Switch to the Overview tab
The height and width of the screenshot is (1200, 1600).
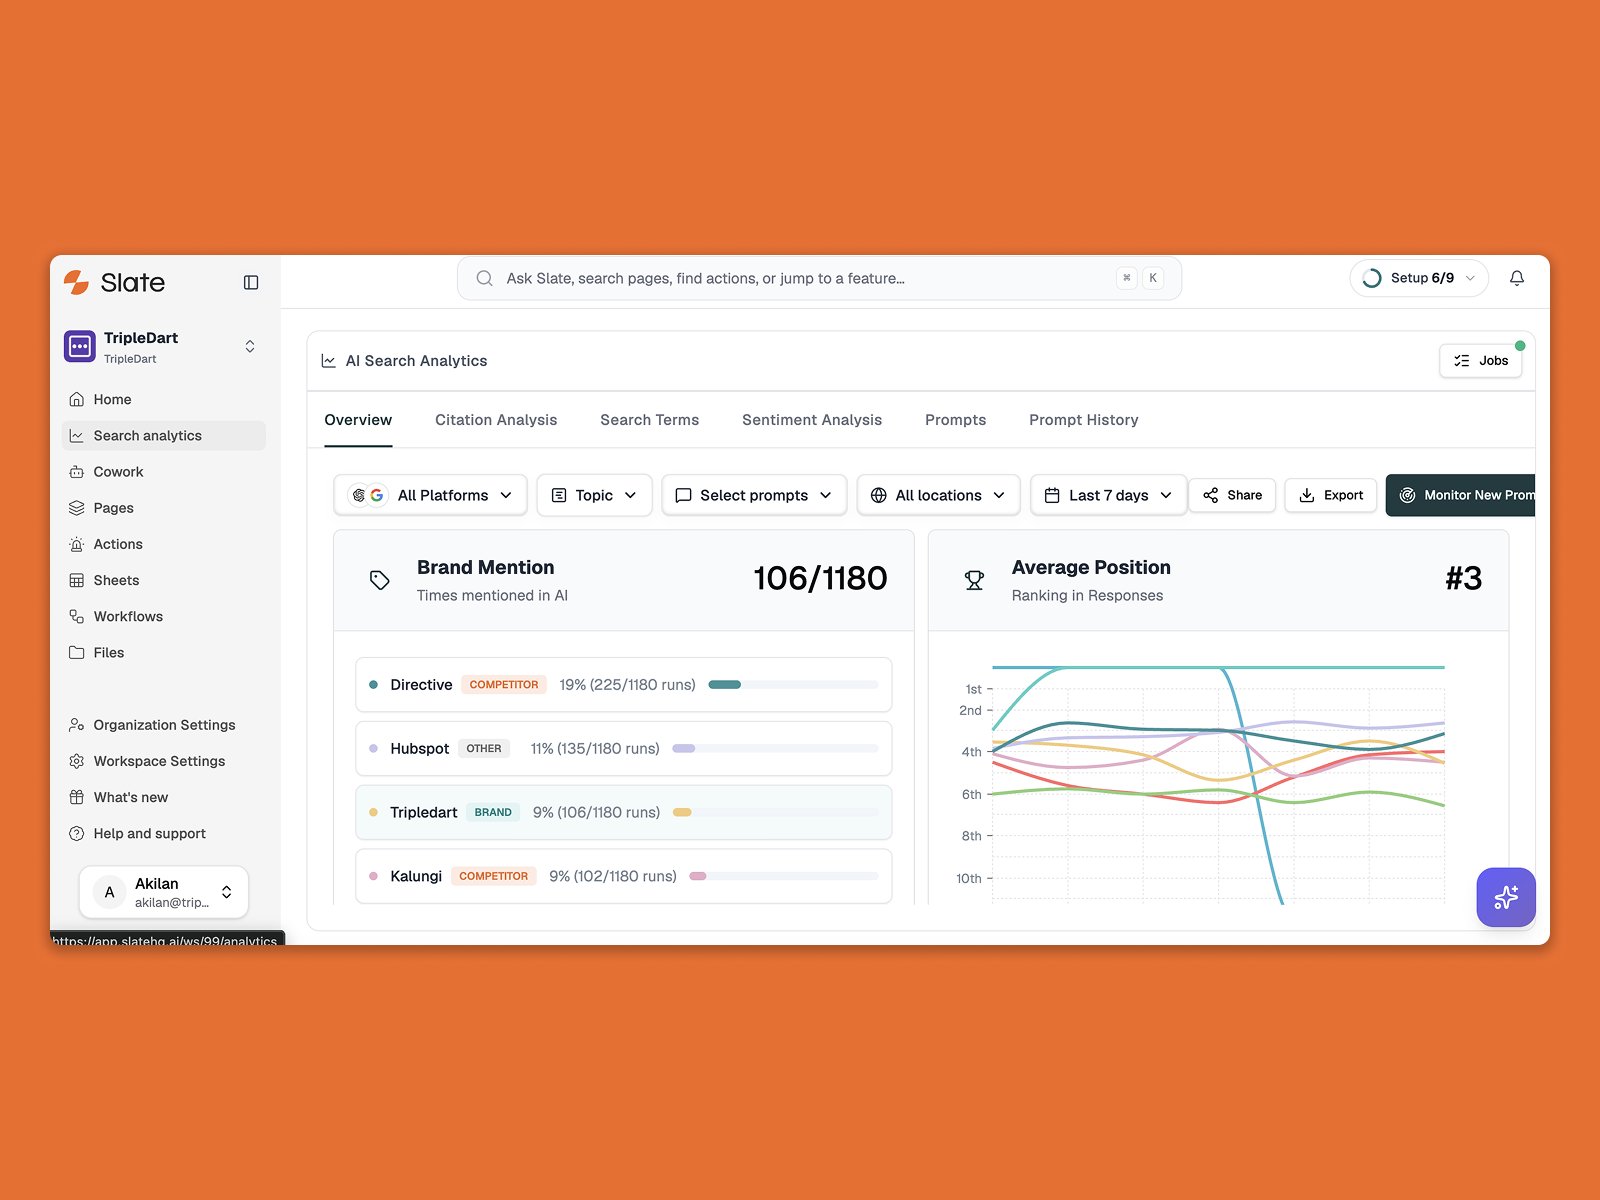click(358, 420)
